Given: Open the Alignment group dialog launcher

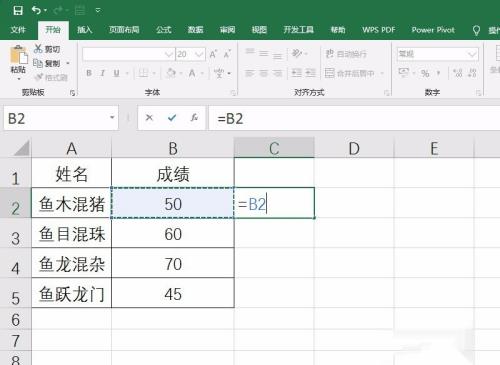Looking at the screenshot, I should (x=387, y=93).
